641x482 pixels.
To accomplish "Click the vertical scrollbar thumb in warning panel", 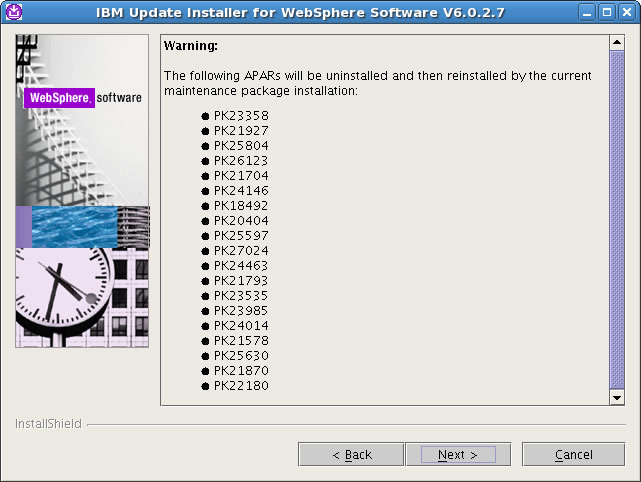I will tap(617, 220).
